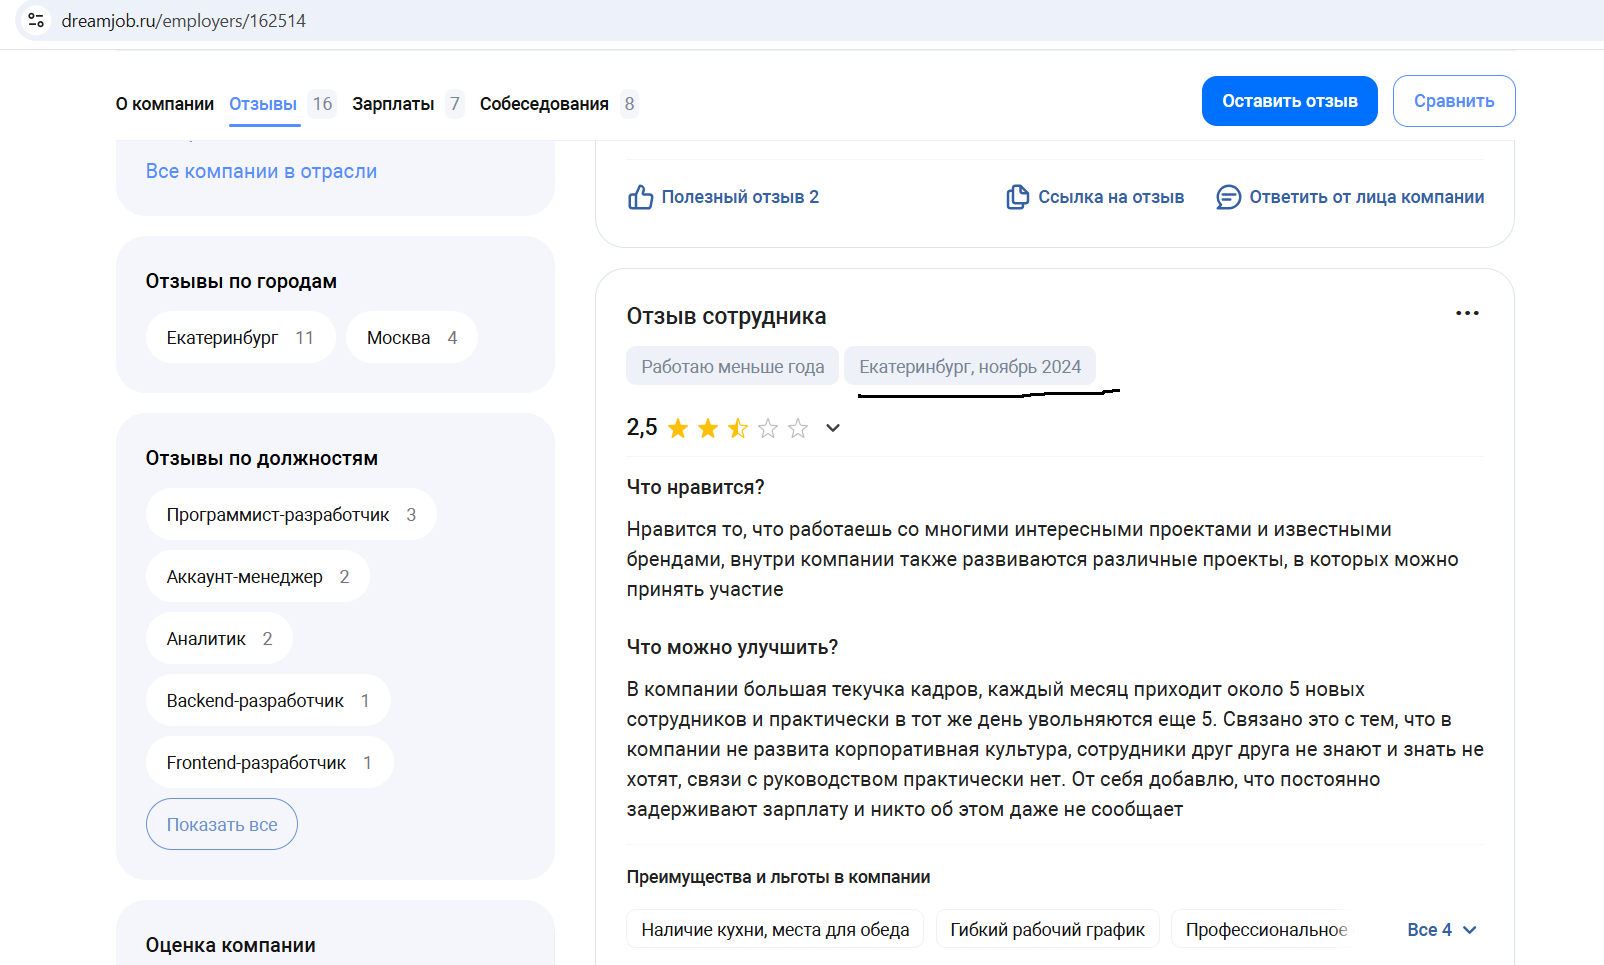Image resolution: width=1604 pixels, height=965 pixels.
Task: Expand all benefits with "Все 4"
Action: [x=1441, y=930]
